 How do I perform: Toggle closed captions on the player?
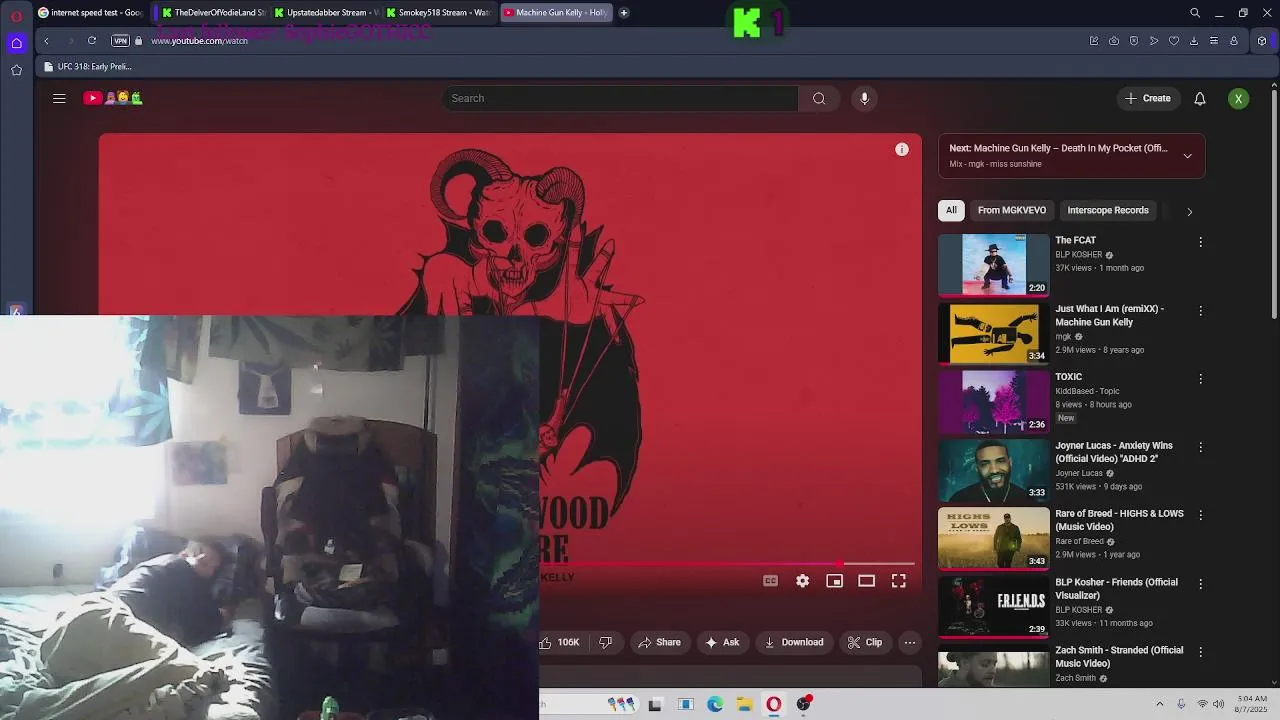tap(771, 581)
